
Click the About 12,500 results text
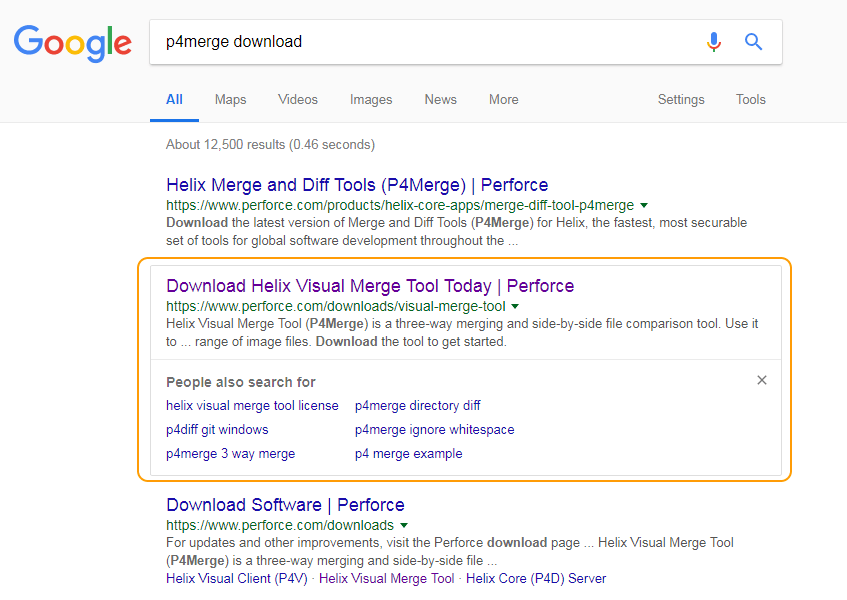click(x=270, y=145)
